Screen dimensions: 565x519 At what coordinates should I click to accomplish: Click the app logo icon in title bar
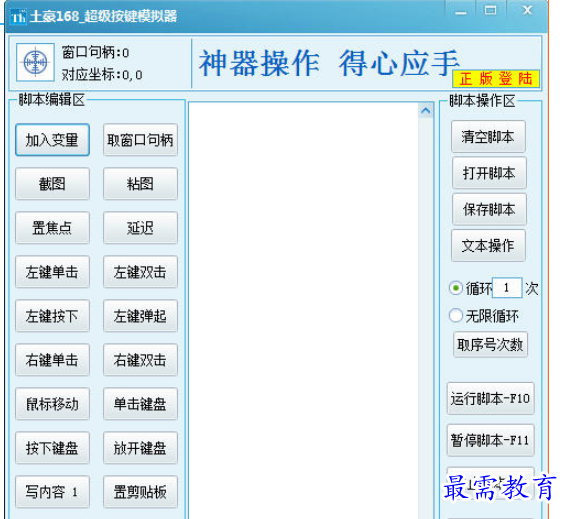[x=18, y=17]
